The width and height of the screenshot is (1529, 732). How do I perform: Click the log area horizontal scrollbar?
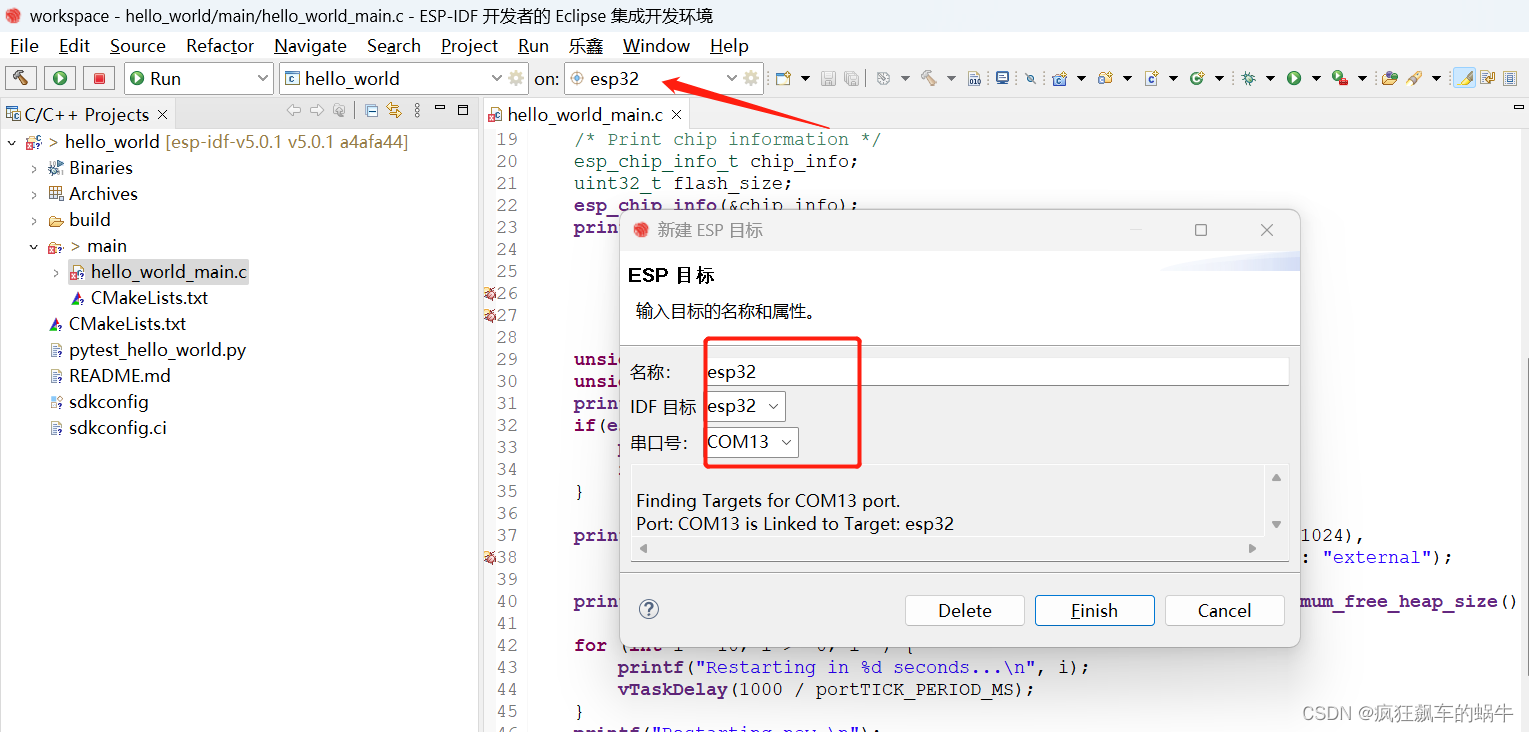coord(947,548)
